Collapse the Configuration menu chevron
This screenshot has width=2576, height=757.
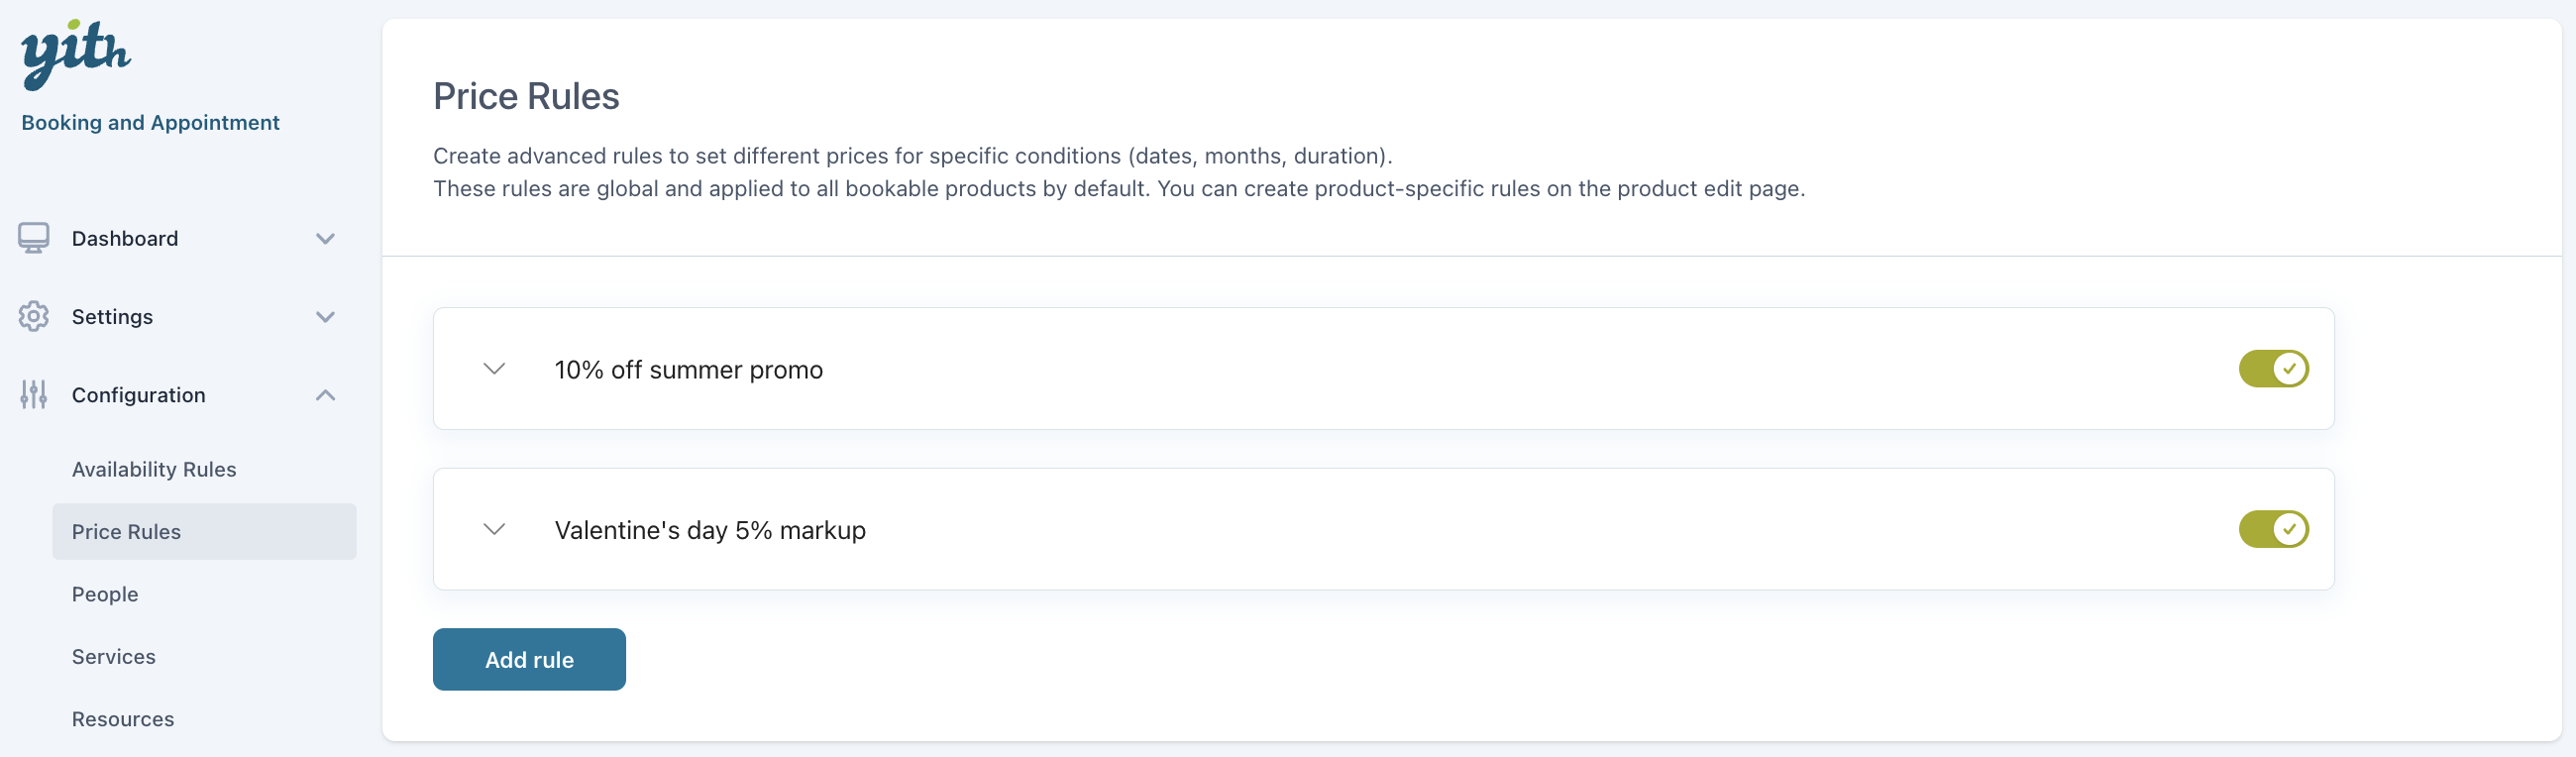[x=325, y=395]
